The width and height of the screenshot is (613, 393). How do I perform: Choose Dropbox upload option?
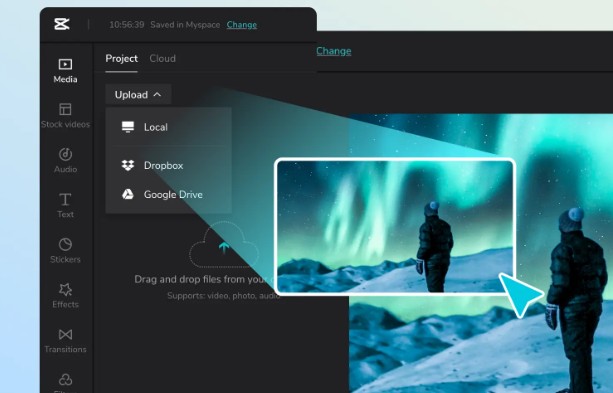coord(169,165)
